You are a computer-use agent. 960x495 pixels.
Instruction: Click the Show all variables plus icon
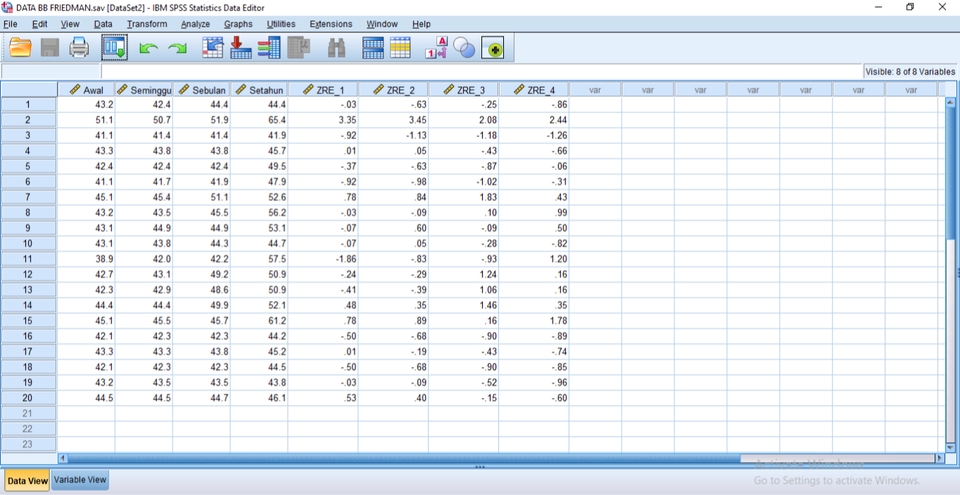click(493, 48)
